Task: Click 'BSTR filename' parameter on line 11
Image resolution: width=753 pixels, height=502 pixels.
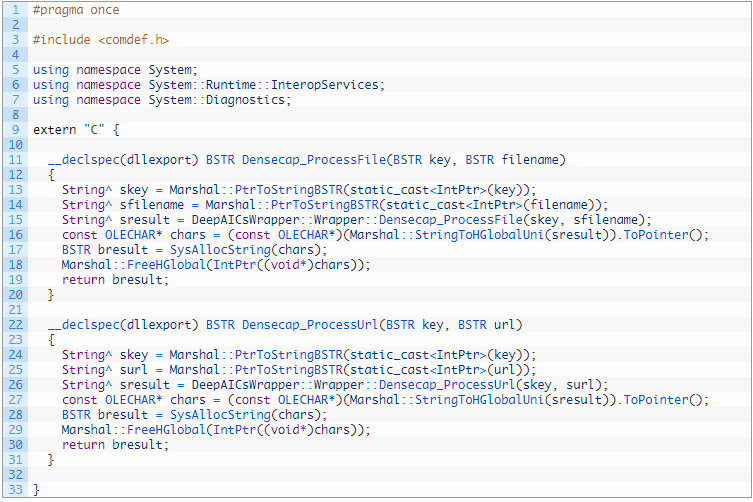Action: [x=512, y=160]
